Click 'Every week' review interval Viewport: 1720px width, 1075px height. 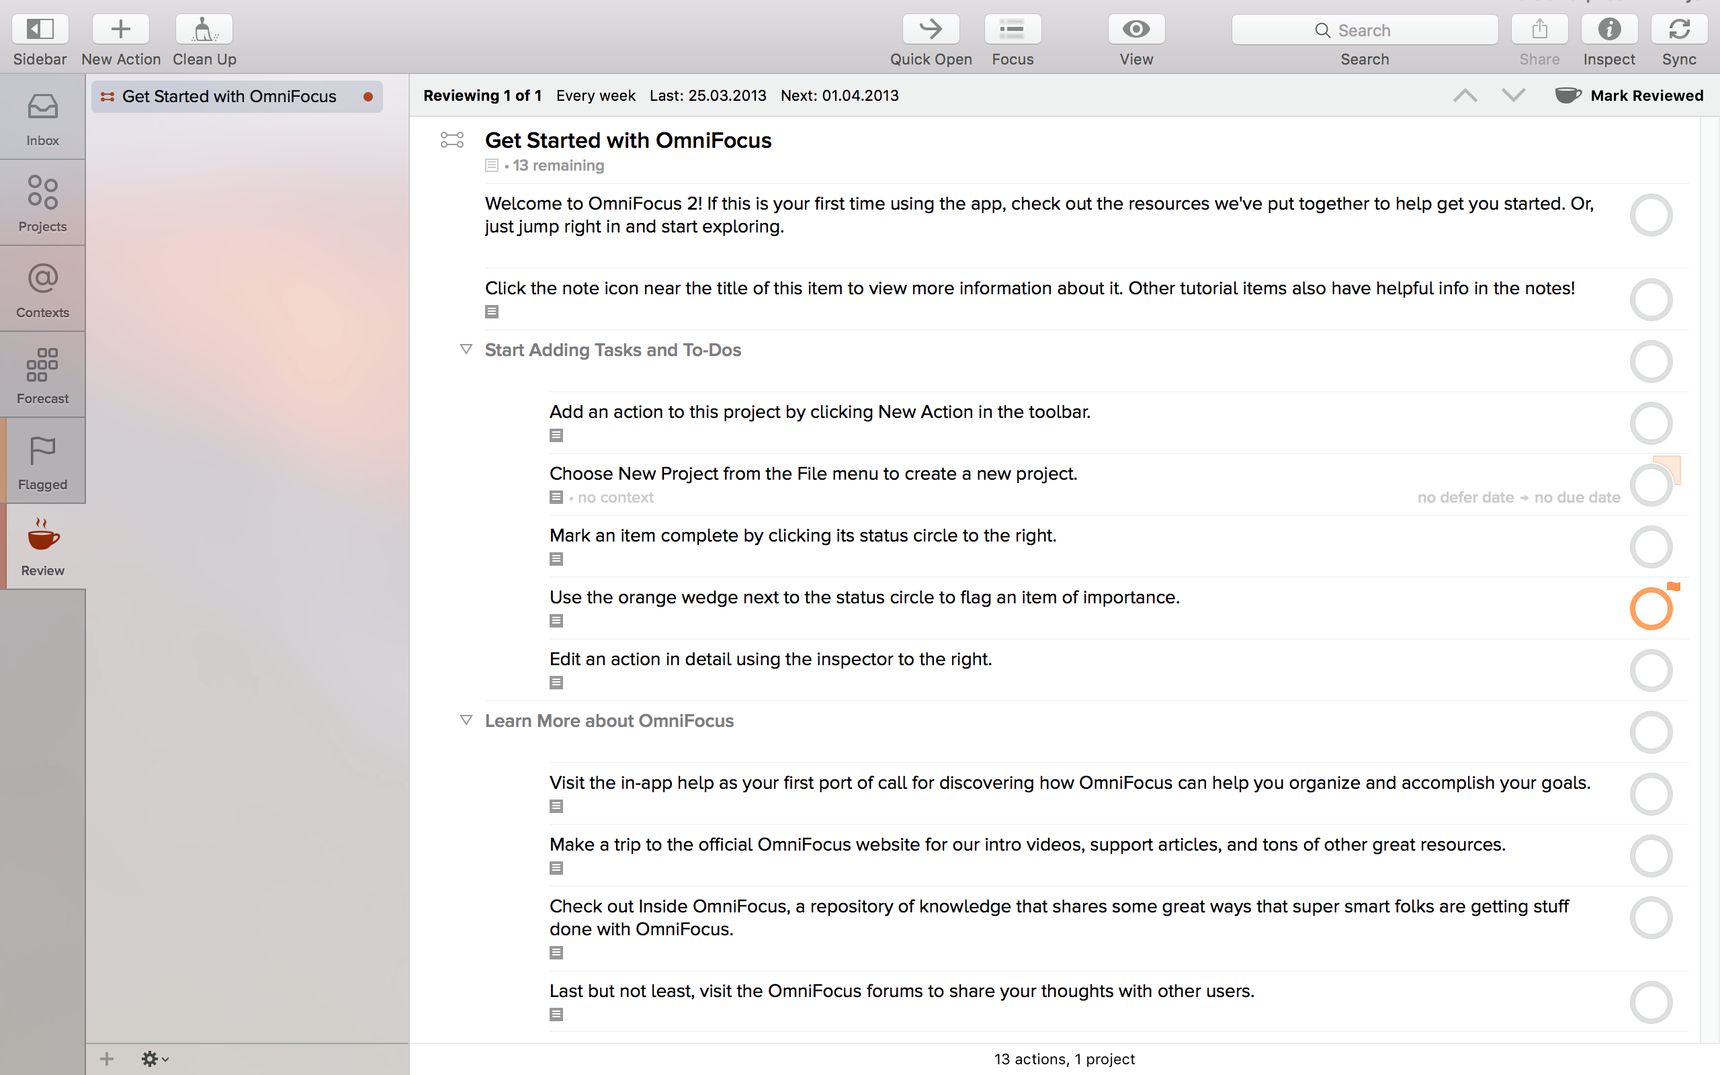(x=596, y=96)
